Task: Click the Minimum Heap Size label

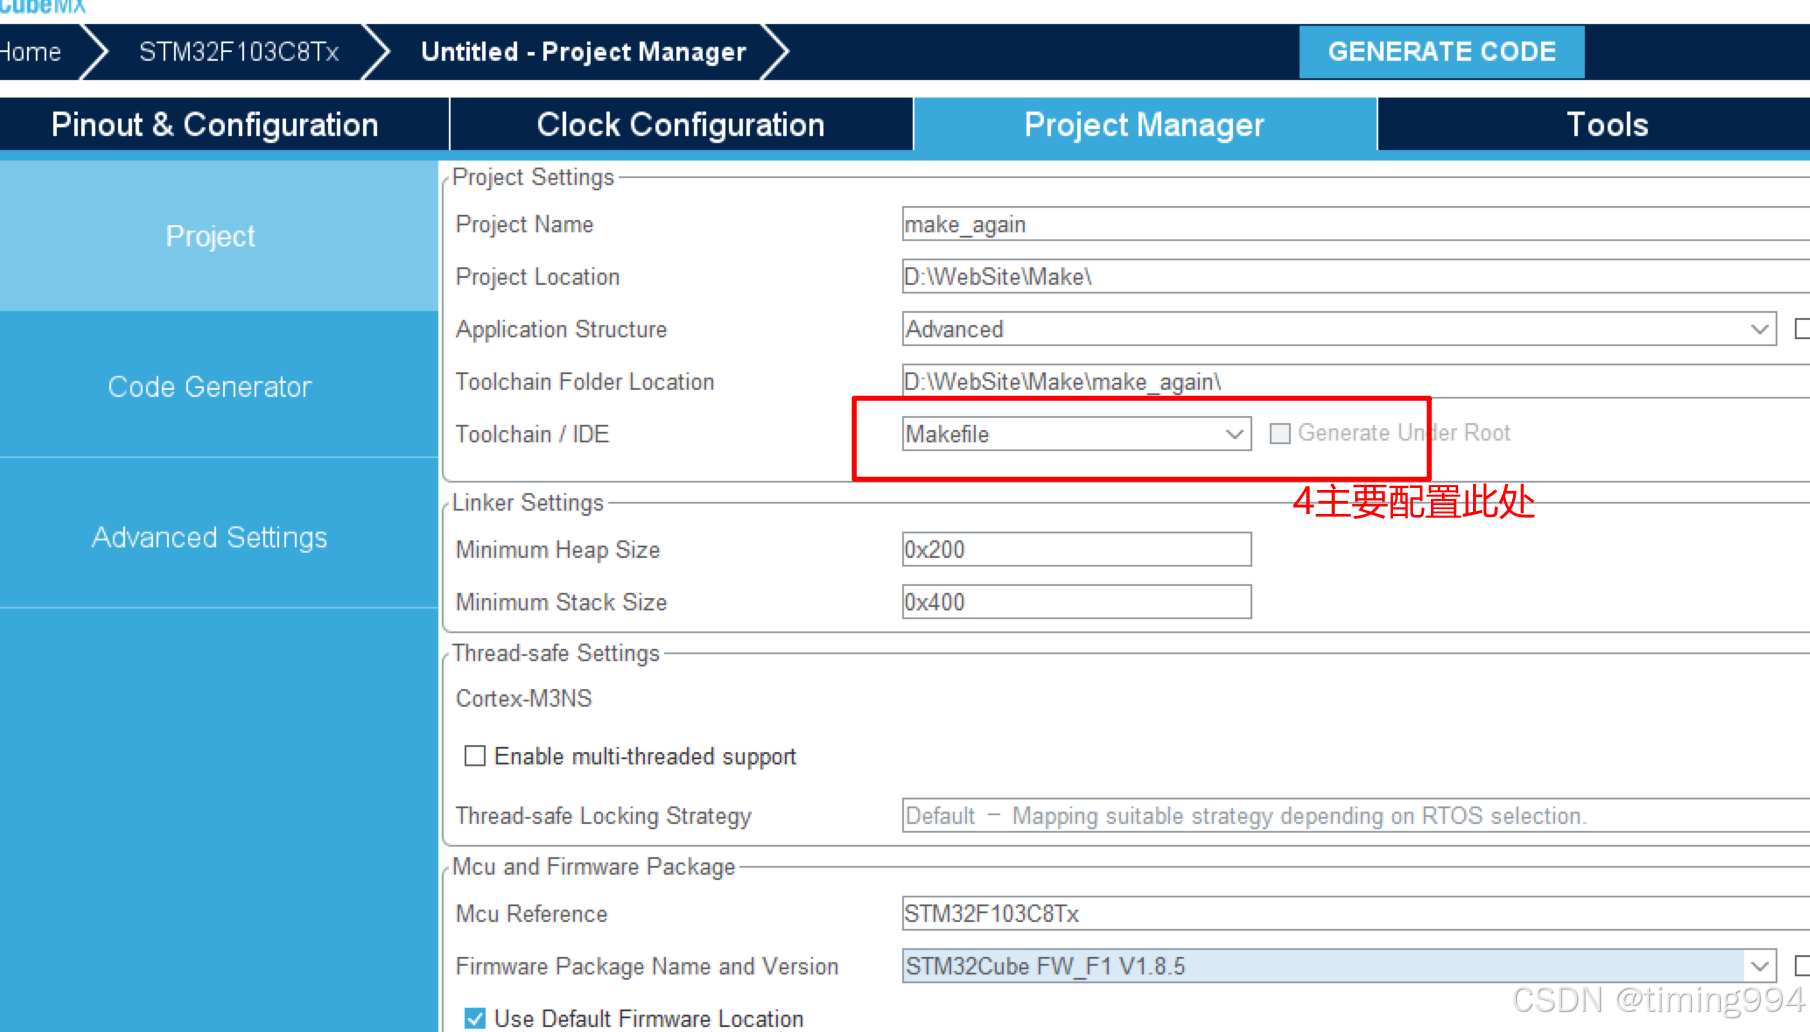Action: [558, 550]
